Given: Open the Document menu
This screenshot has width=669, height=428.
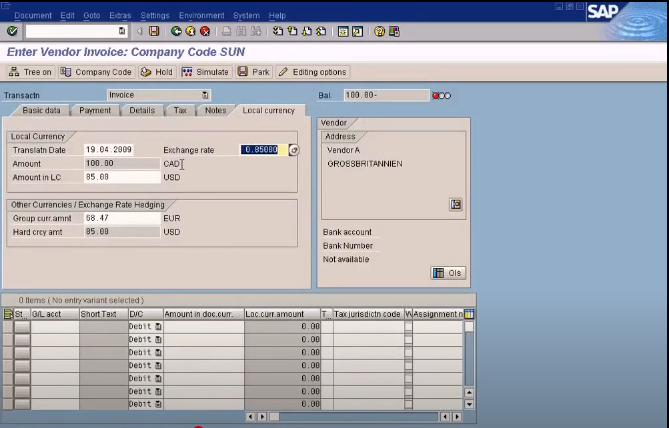Looking at the screenshot, I should (x=33, y=15).
